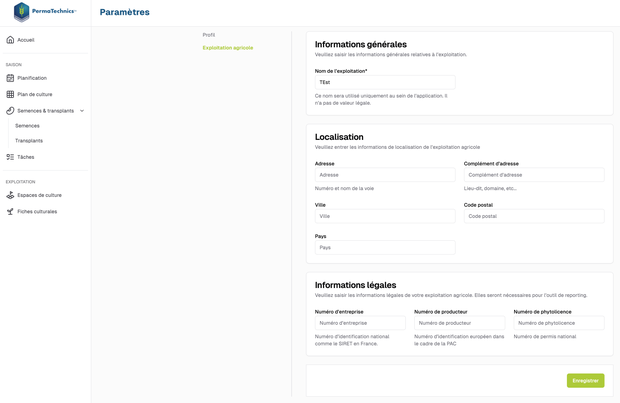Image resolution: width=620 pixels, height=403 pixels.
Task: Select the Exploitation agricole tab
Action: [228, 48]
